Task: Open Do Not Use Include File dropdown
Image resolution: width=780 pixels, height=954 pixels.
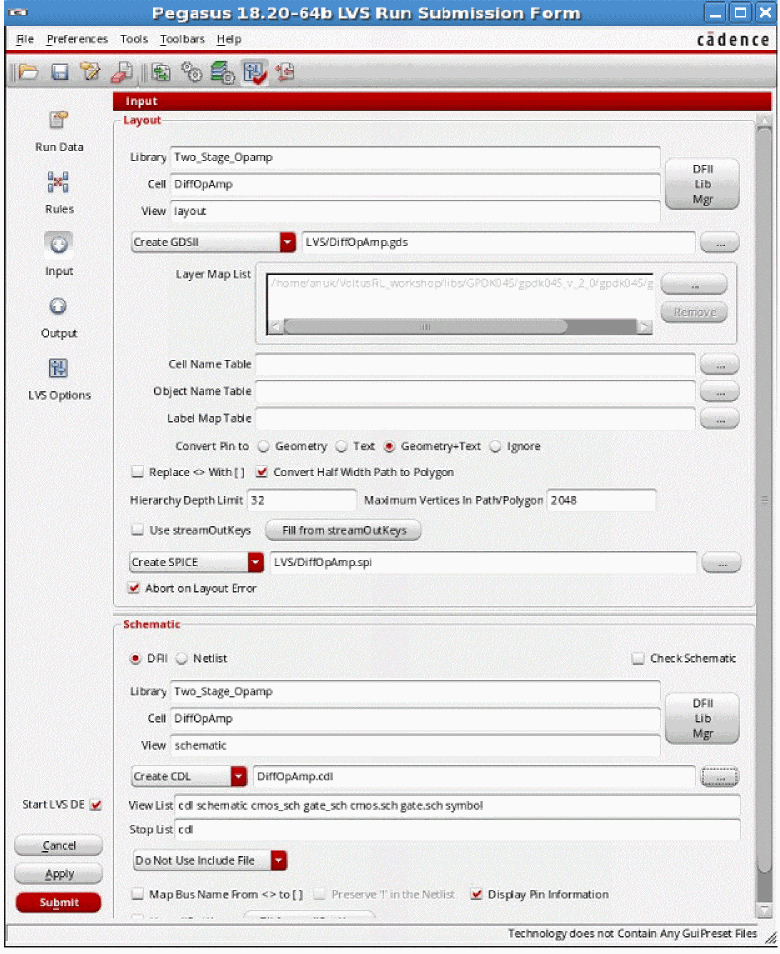Action: tap(209, 860)
